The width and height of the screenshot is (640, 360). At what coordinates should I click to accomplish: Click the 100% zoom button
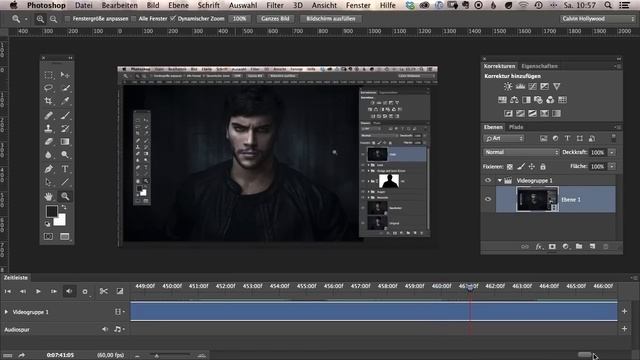coord(239,19)
